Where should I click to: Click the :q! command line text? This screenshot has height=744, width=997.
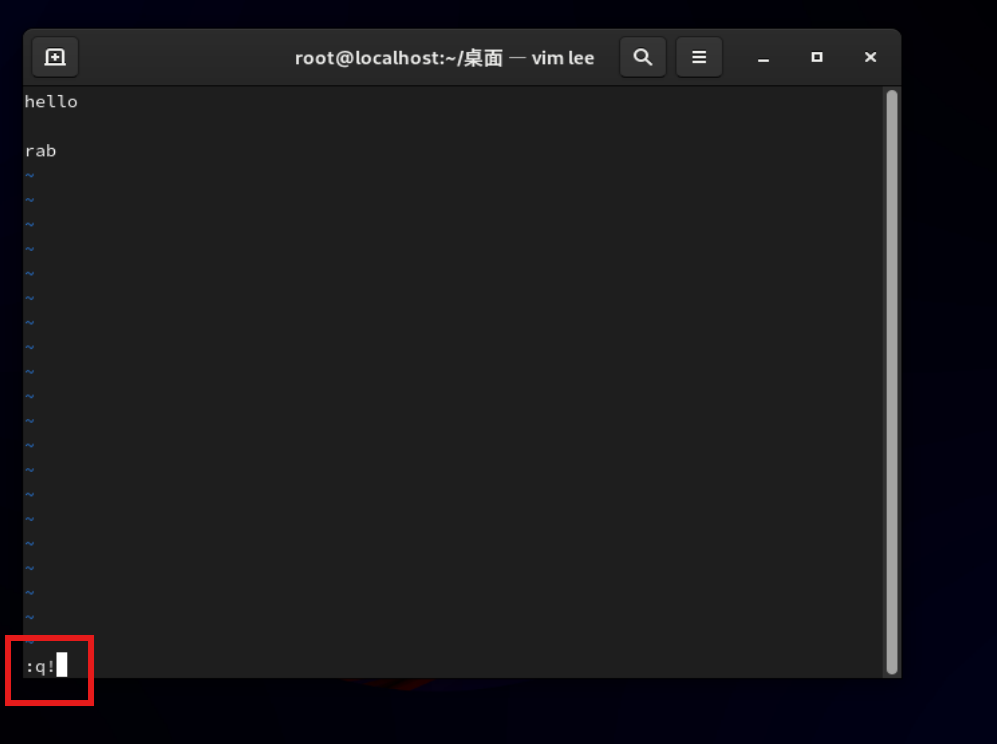point(41,666)
